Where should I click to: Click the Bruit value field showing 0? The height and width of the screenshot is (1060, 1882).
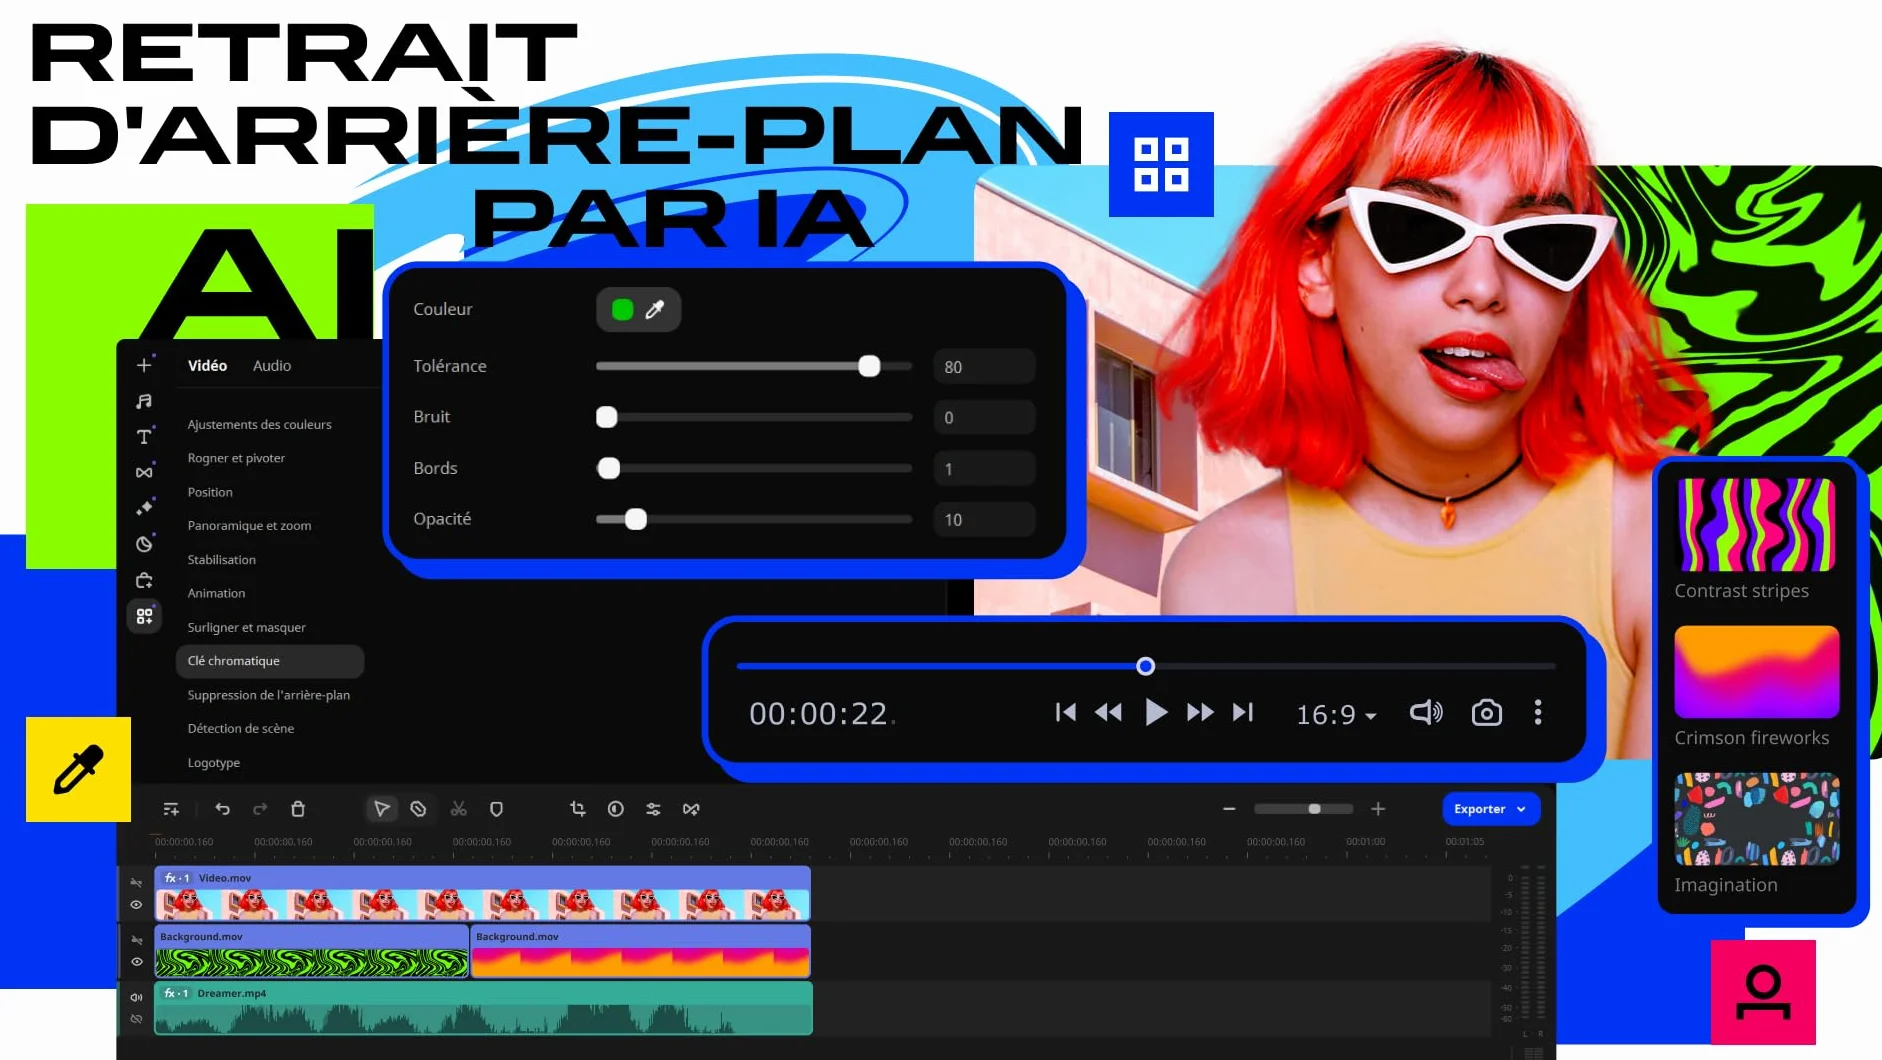pyautogui.click(x=984, y=418)
